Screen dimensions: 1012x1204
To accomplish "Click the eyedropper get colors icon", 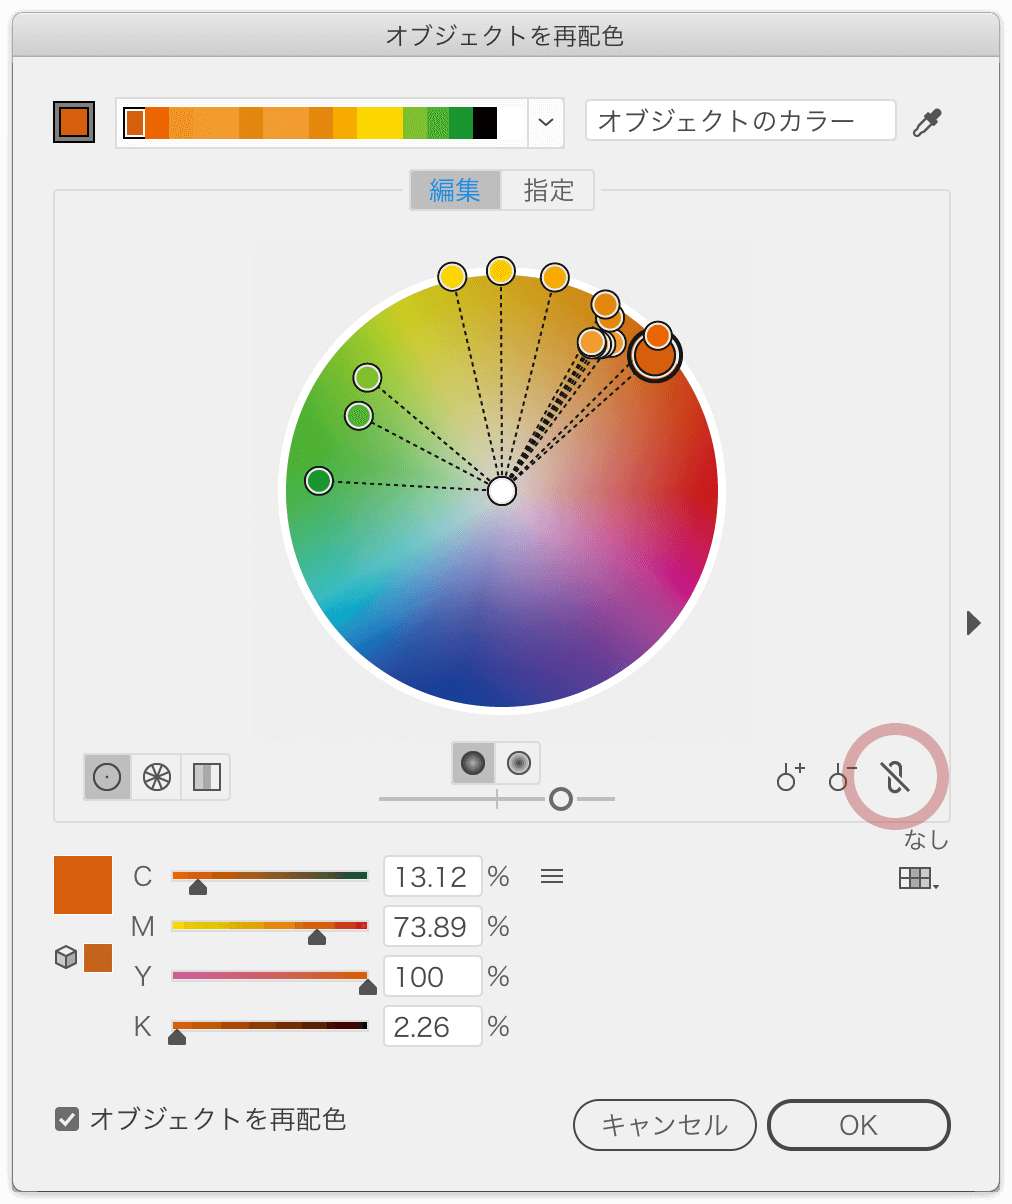I will 927,122.
